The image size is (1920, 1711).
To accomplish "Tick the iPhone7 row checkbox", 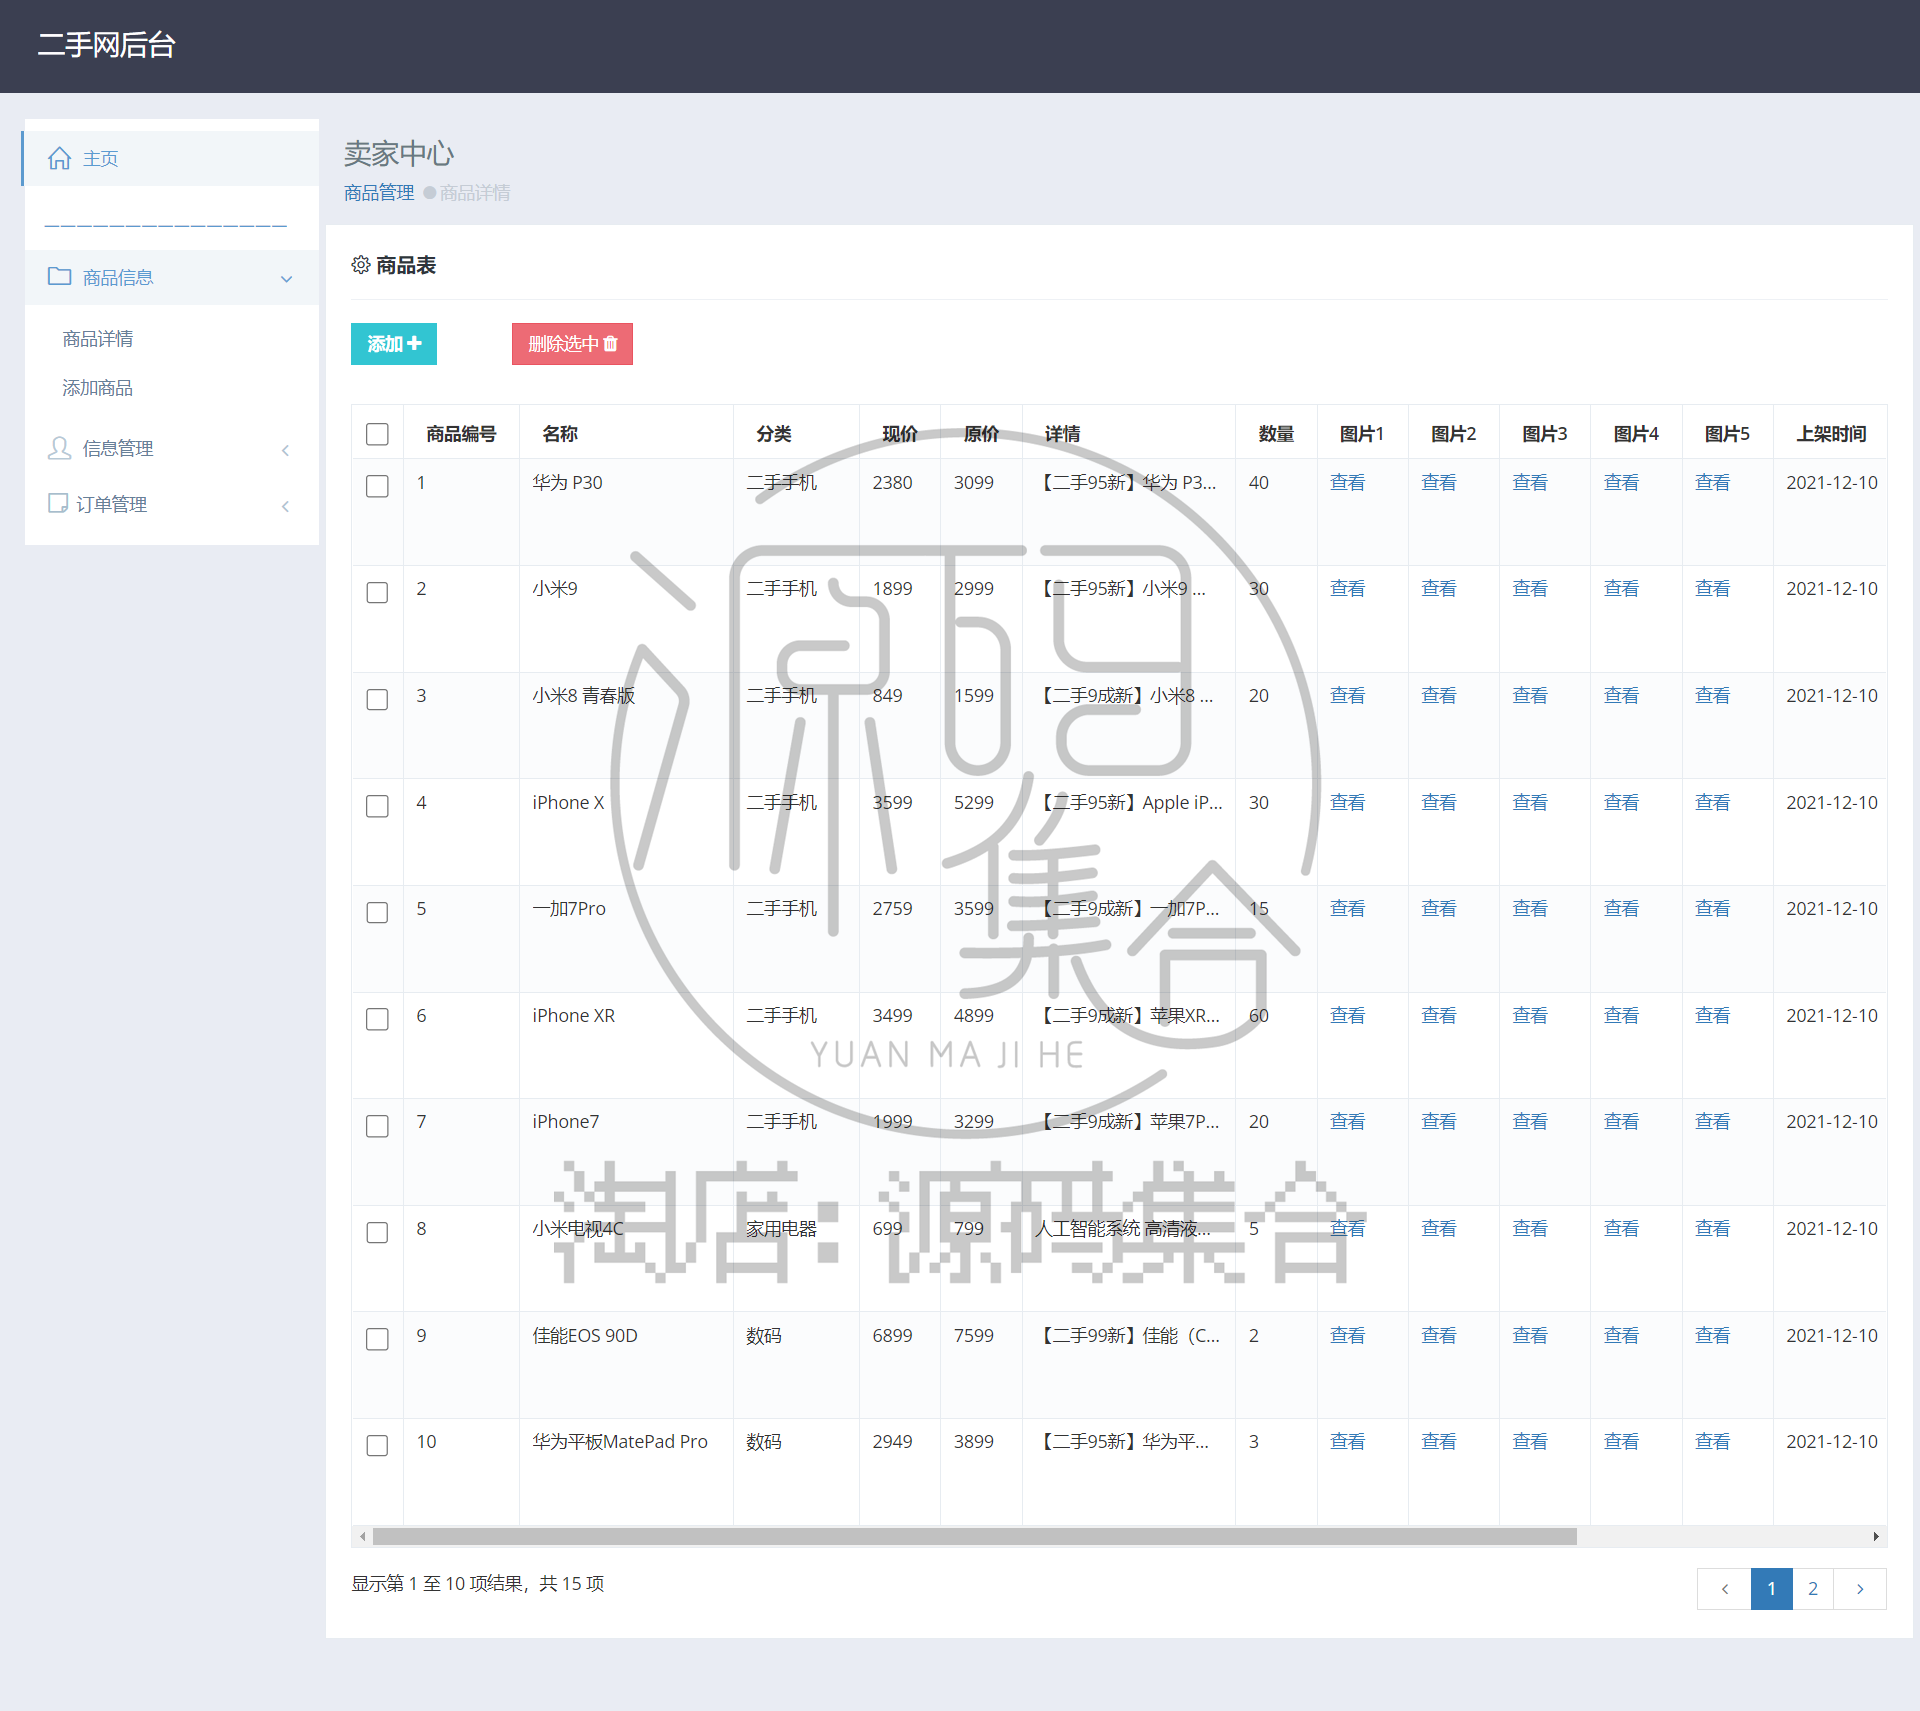I will 377,1126.
